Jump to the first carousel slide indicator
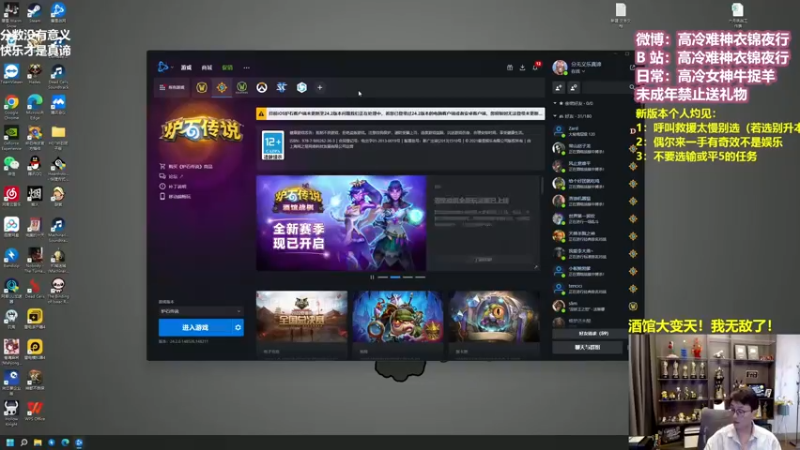Screen dimensions: 800x450 [383, 277]
